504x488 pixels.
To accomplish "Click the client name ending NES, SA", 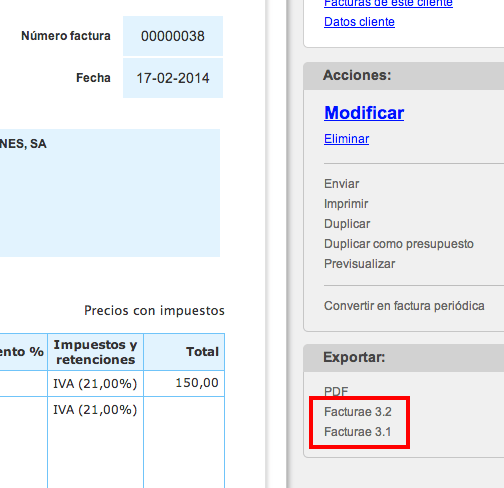I will [x=23, y=144].
